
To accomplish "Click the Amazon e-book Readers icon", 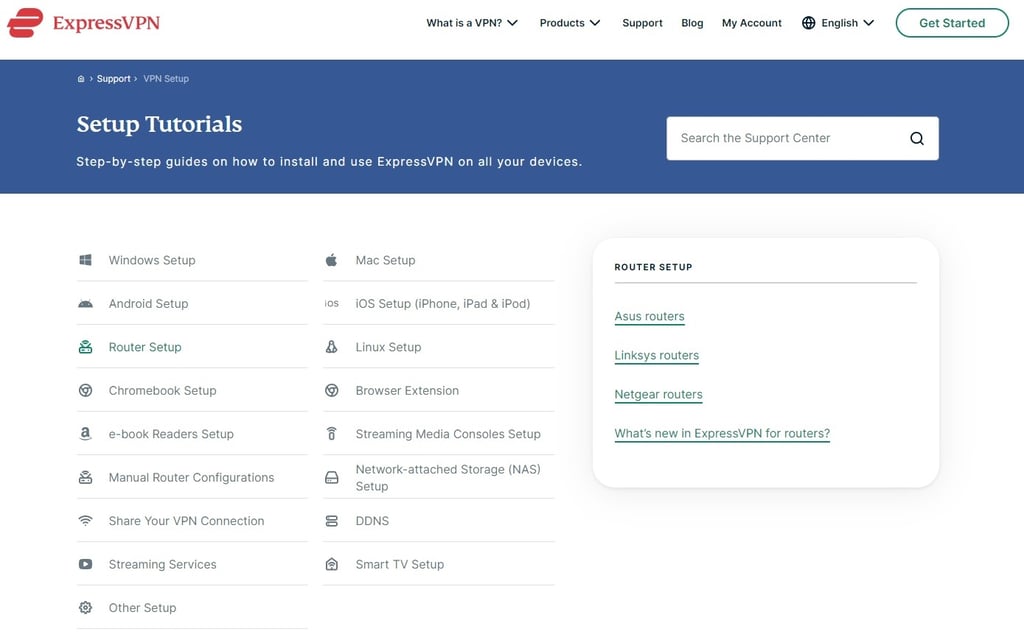I will point(86,434).
